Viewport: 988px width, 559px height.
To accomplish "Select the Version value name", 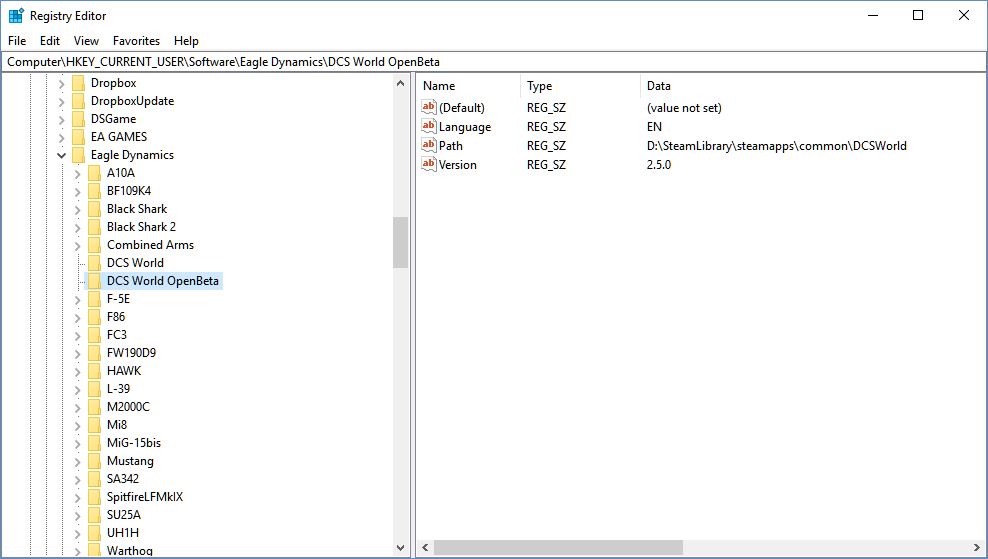I will click(x=457, y=165).
